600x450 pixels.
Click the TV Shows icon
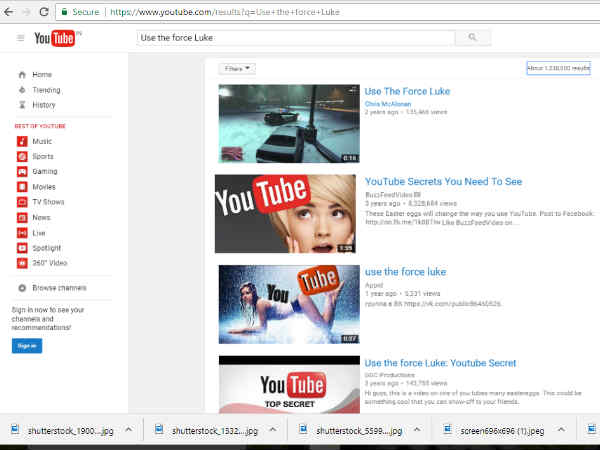click(x=22, y=202)
